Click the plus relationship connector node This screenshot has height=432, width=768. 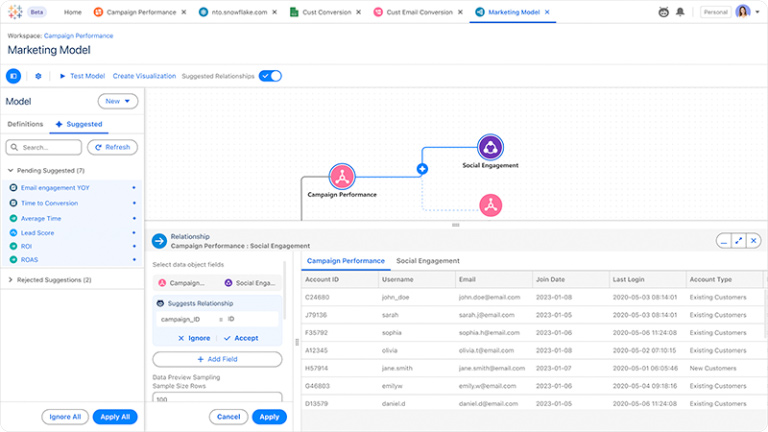pos(422,169)
